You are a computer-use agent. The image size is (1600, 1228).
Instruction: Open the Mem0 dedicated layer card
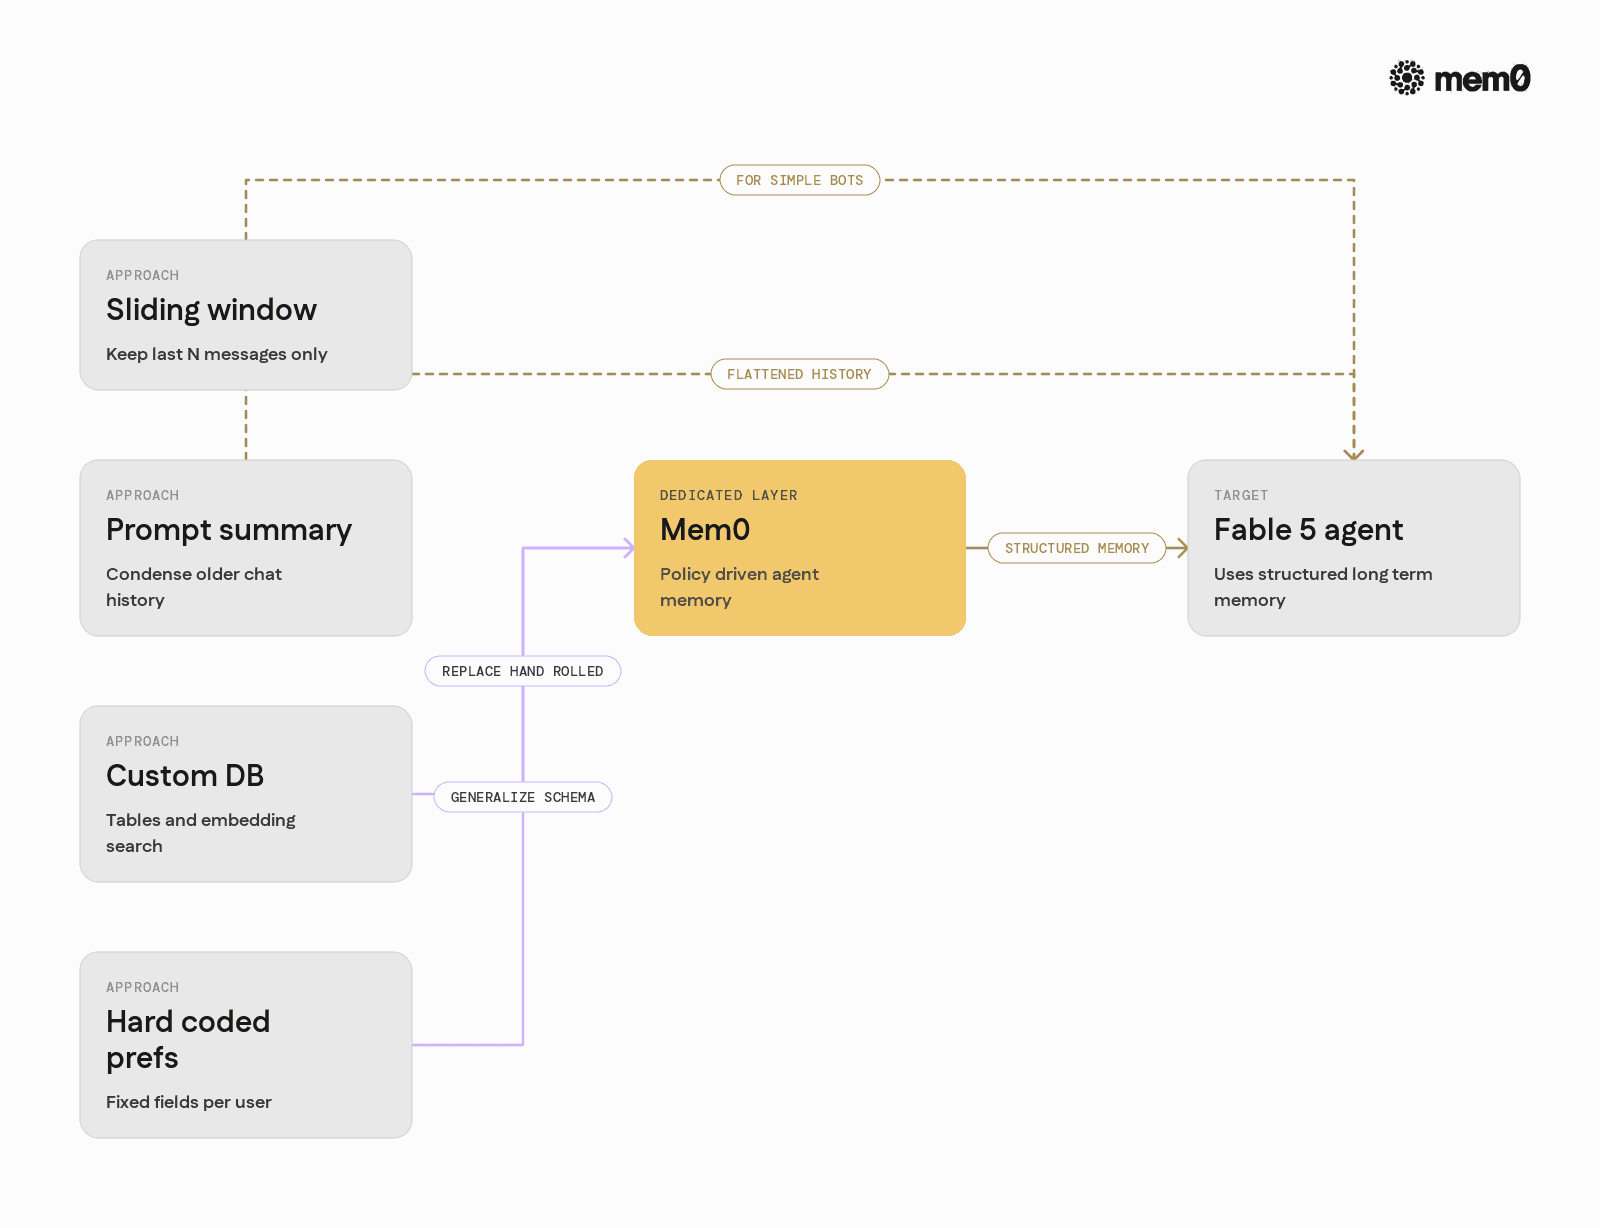click(800, 548)
